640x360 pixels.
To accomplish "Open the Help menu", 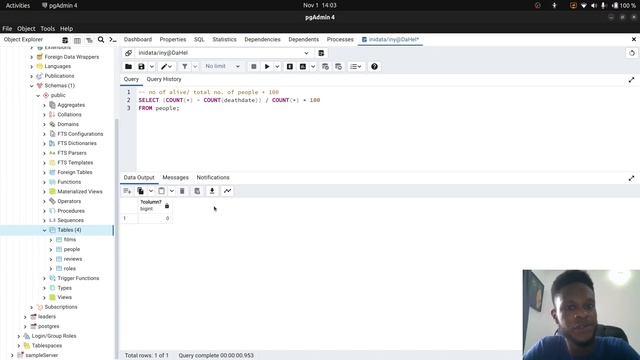I will 66,29.
